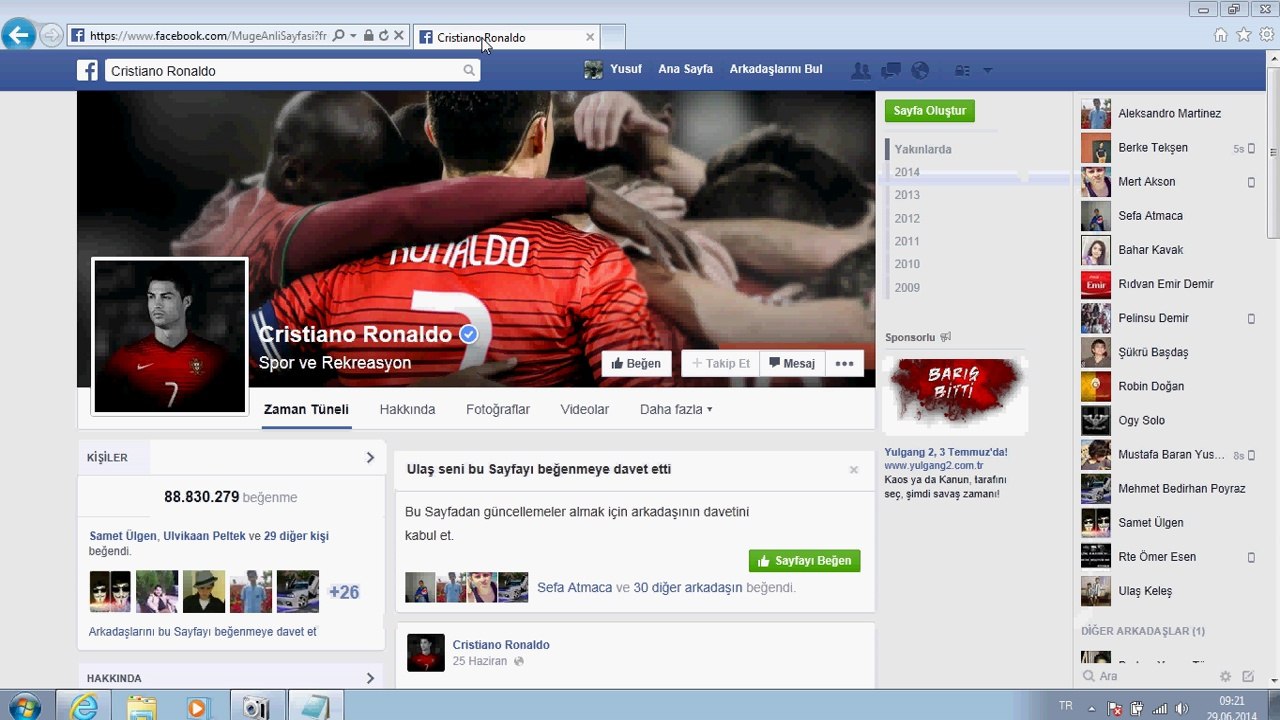Screen dimensions: 1280x720
Task: Click the megaphone icon next to Sponsorlu
Action: coord(946,338)
